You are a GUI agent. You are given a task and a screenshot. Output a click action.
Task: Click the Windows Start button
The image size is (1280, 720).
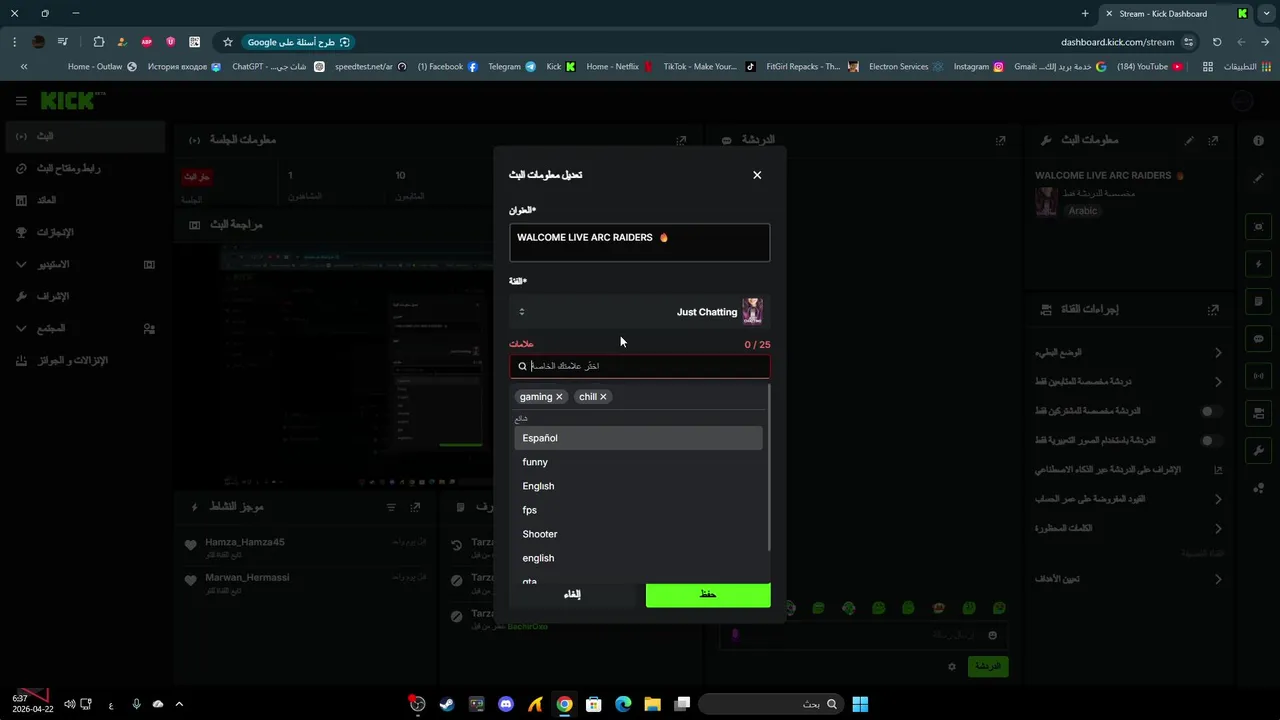click(x=860, y=704)
